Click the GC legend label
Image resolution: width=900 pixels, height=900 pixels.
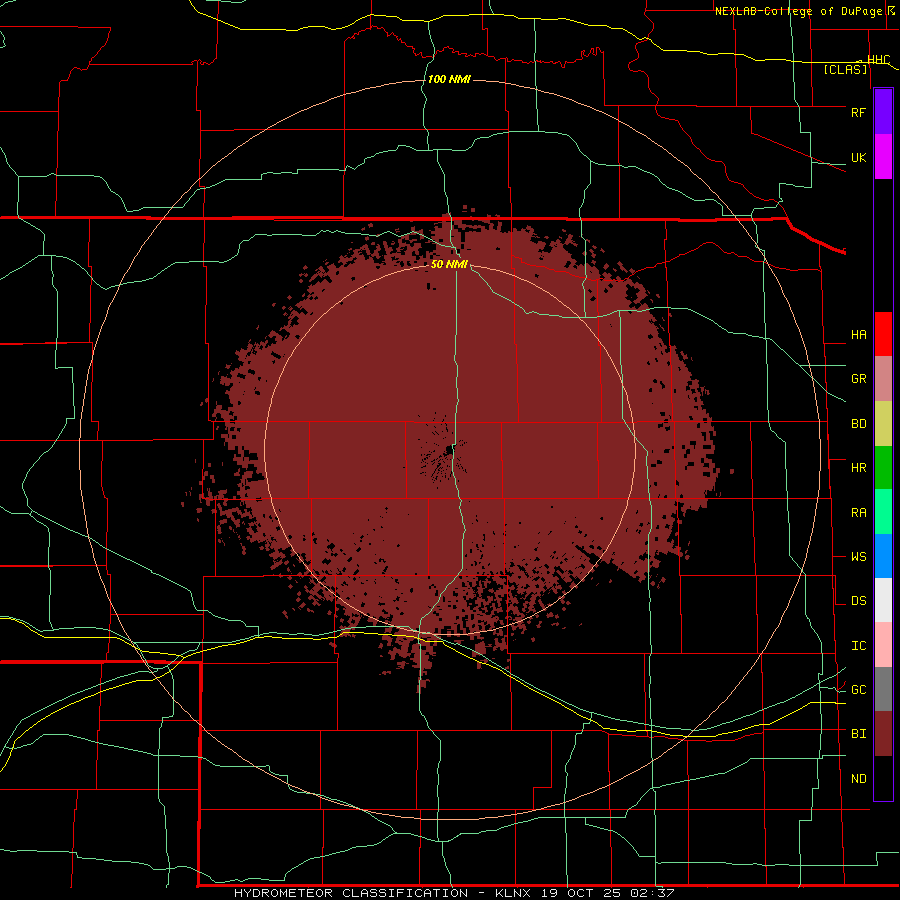tap(858, 690)
